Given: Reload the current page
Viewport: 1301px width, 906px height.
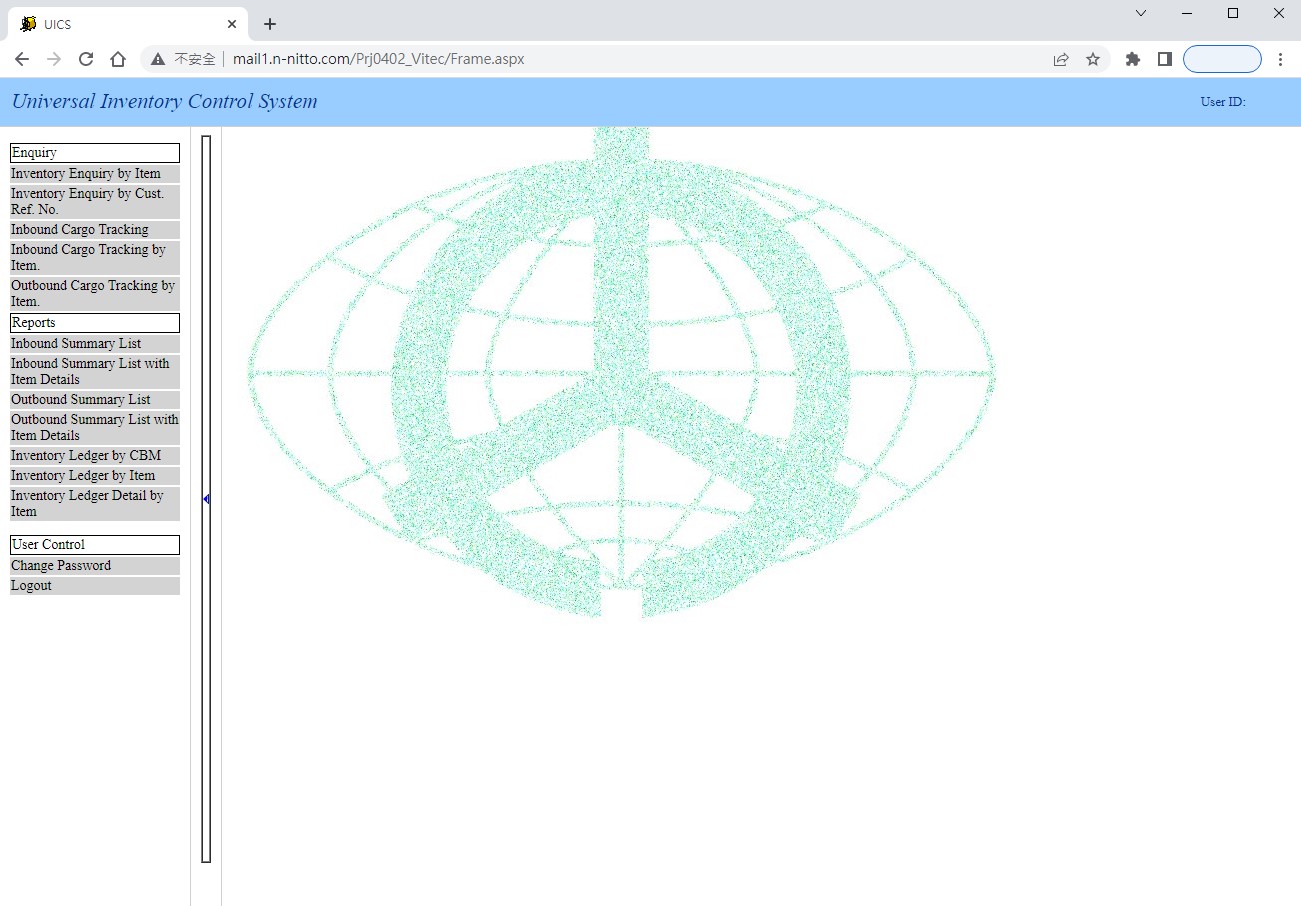Looking at the screenshot, I should click(86, 59).
